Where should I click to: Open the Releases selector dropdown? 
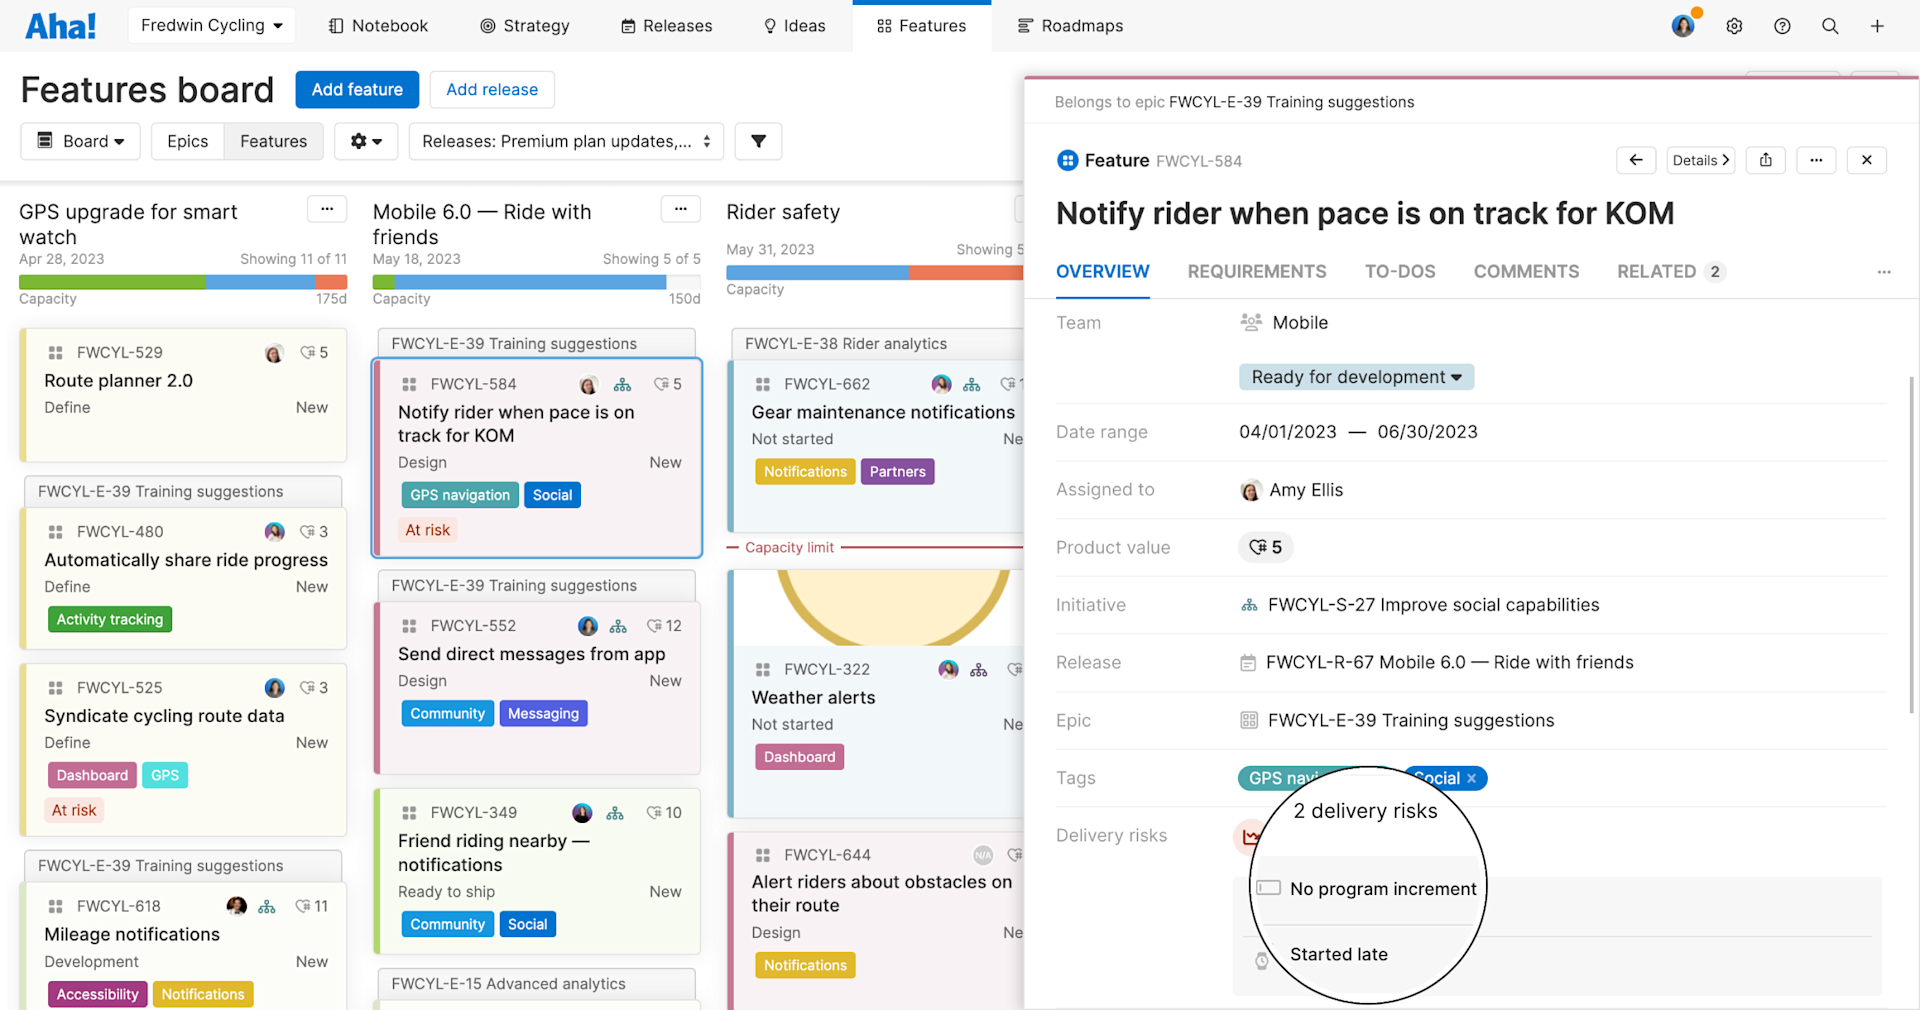pyautogui.click(x=566, y=141)
